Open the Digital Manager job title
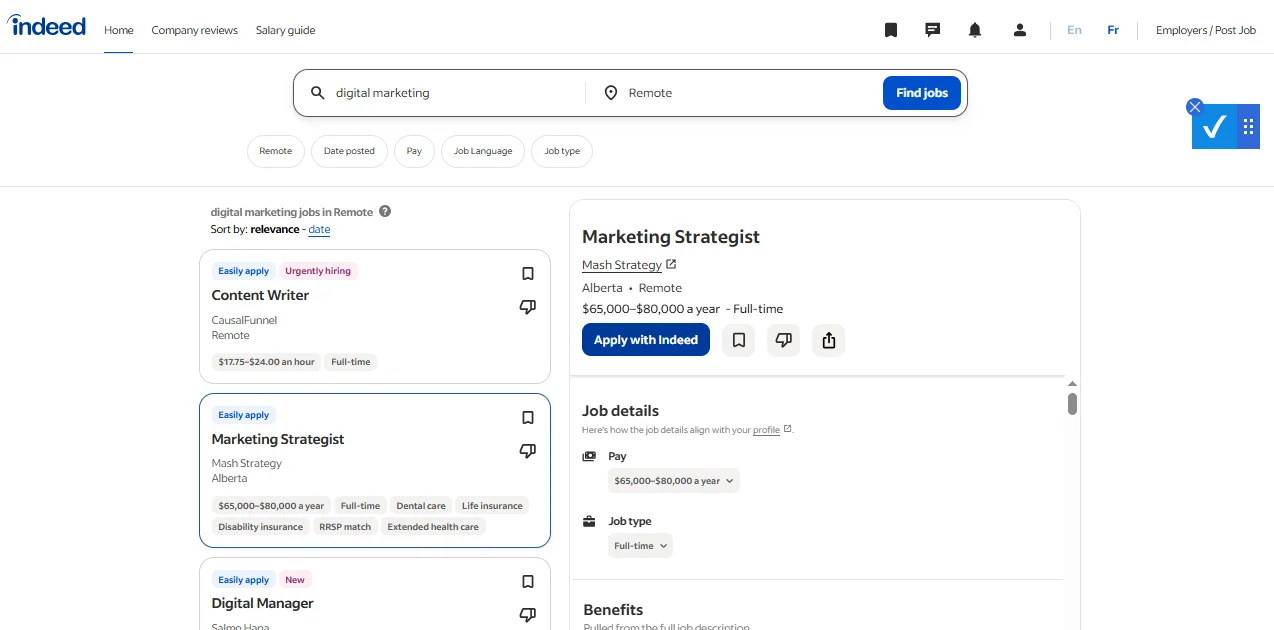This screenshot has height=630, width=1274. click(x=262, y=603)
